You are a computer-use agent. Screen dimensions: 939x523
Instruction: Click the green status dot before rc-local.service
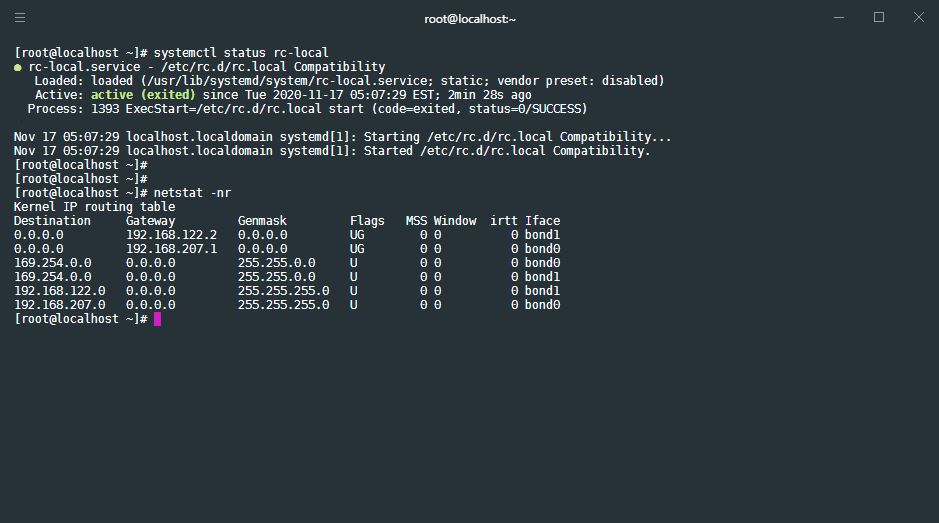18,68
